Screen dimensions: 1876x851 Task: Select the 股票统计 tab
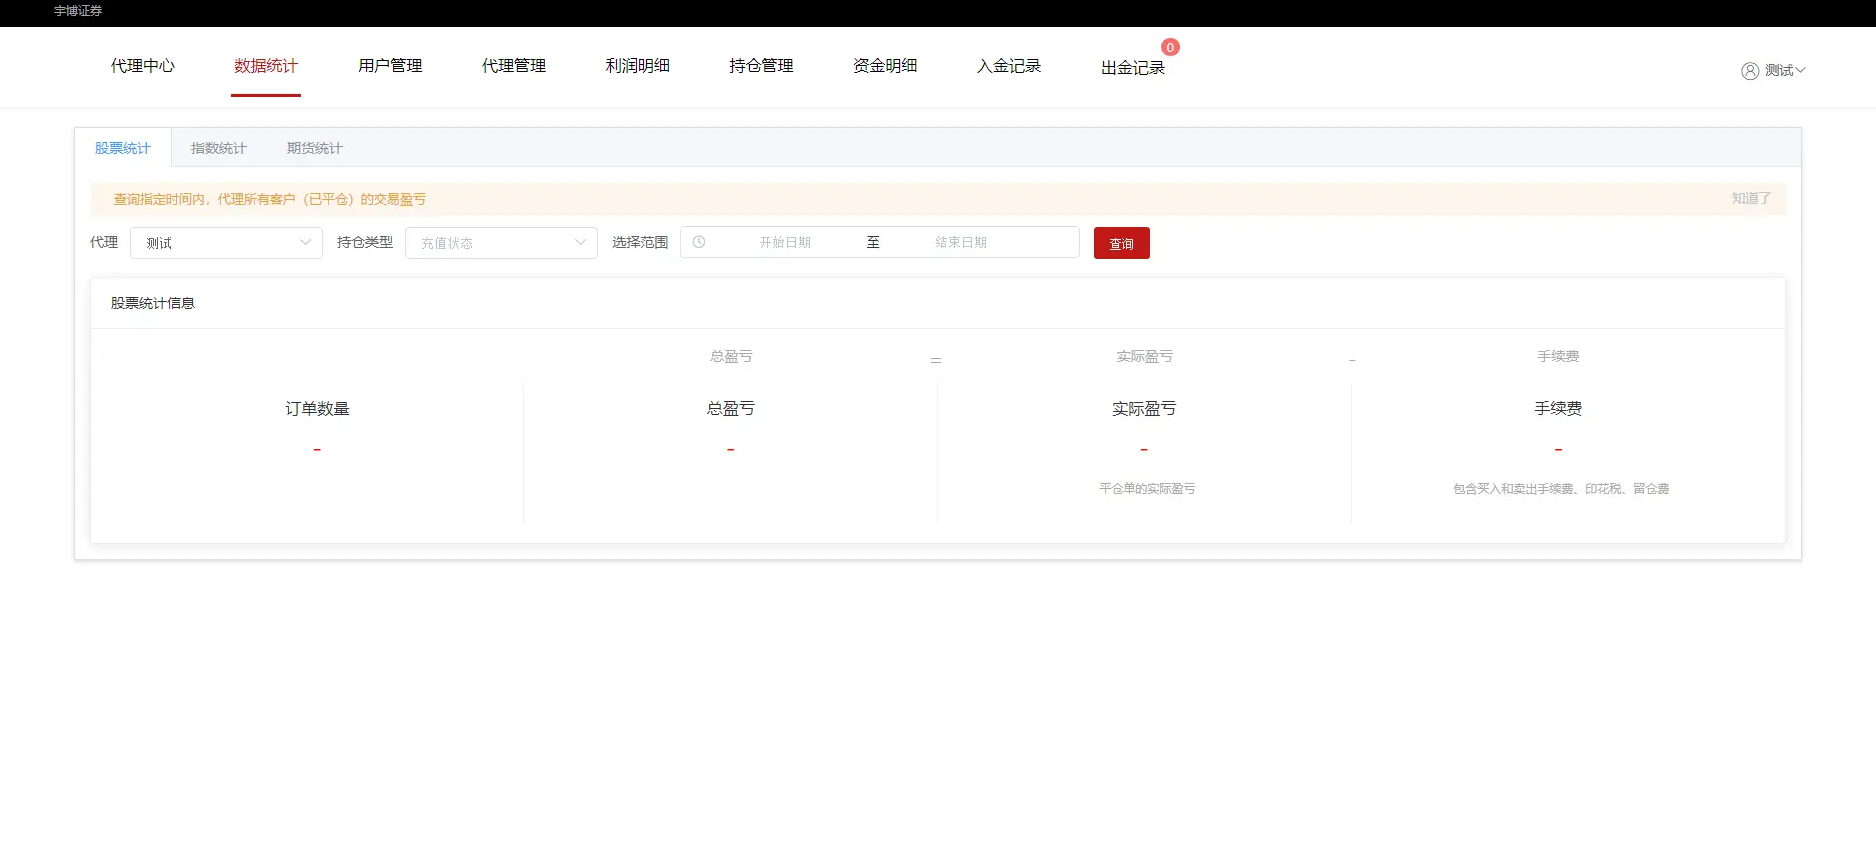[122, 148]
